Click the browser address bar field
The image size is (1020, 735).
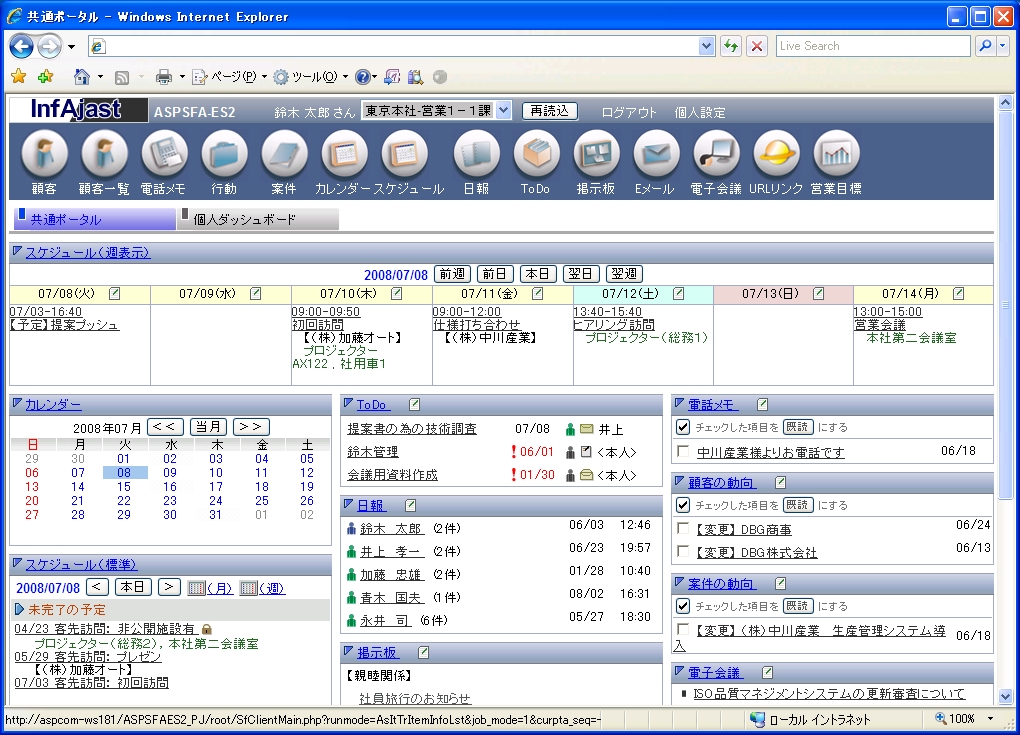tap(400, 46)
